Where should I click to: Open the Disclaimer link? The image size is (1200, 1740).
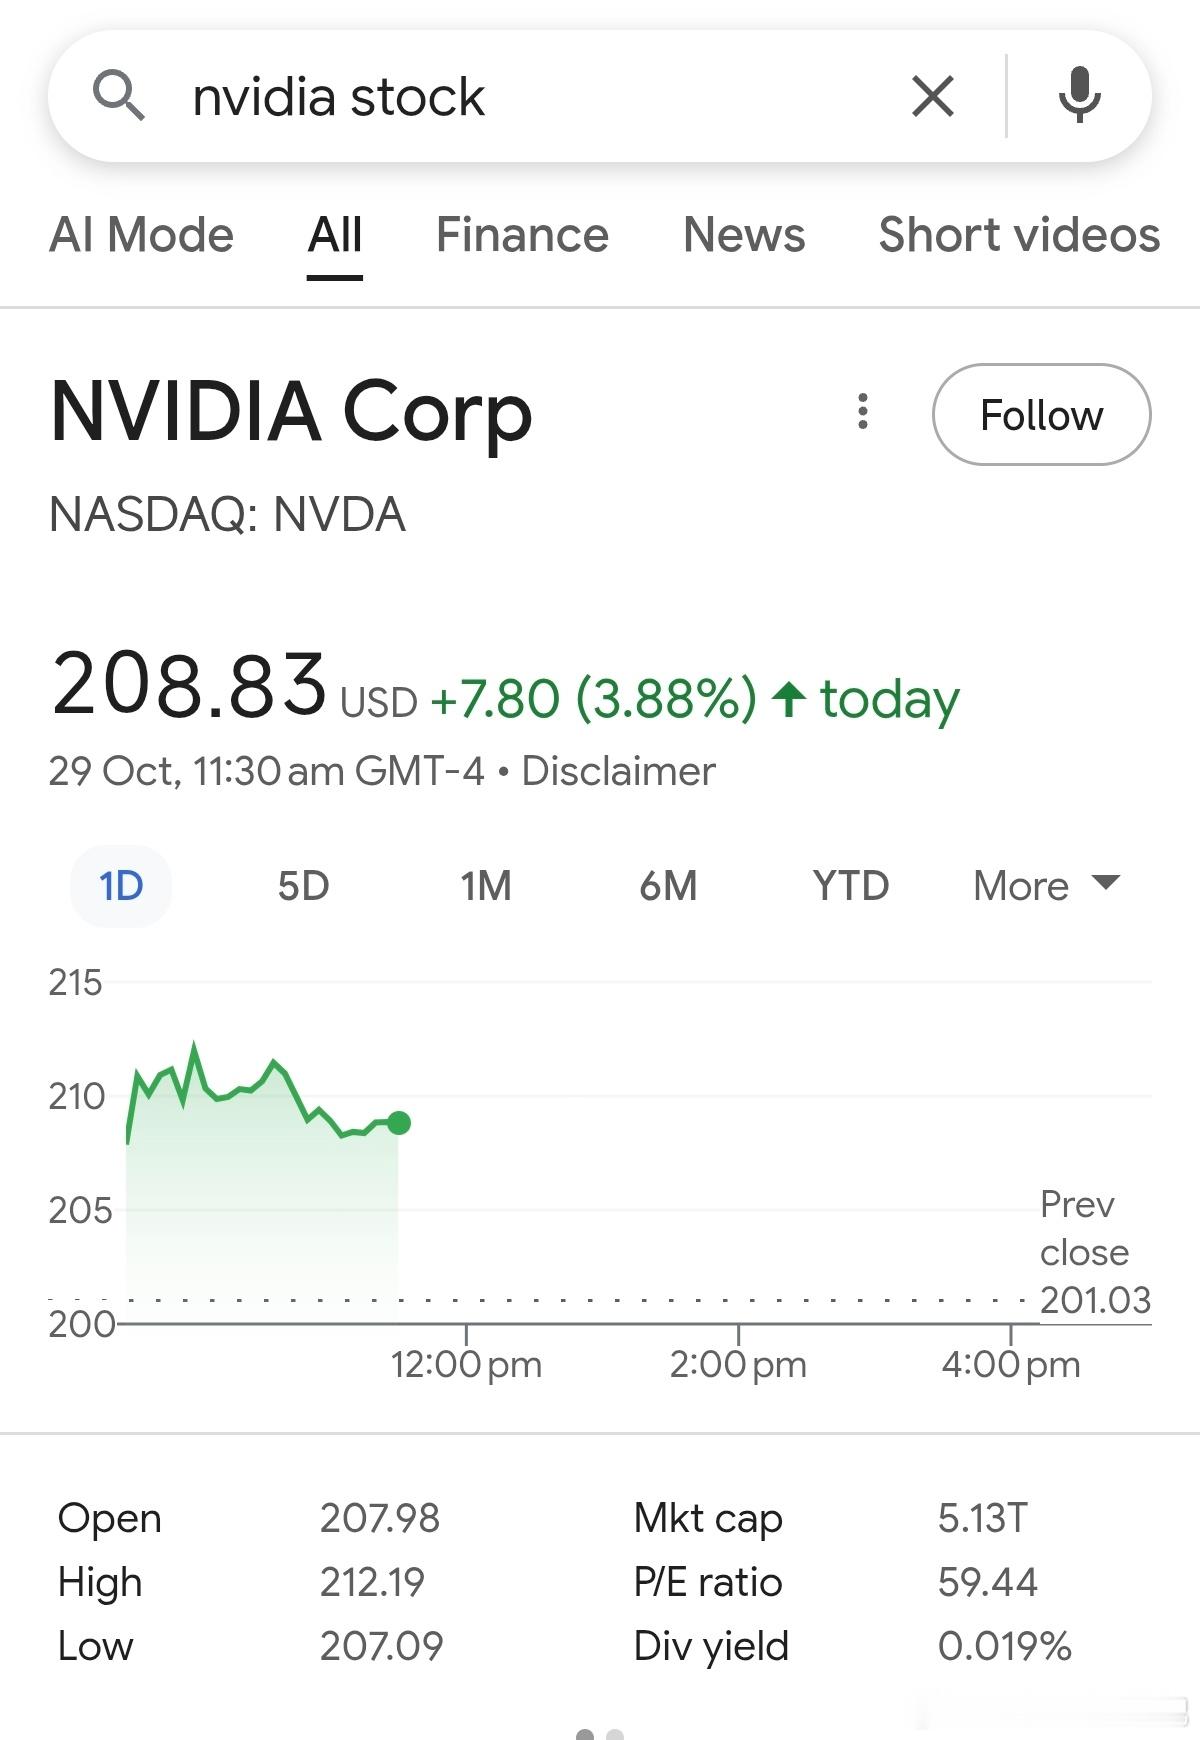[618, 771]
